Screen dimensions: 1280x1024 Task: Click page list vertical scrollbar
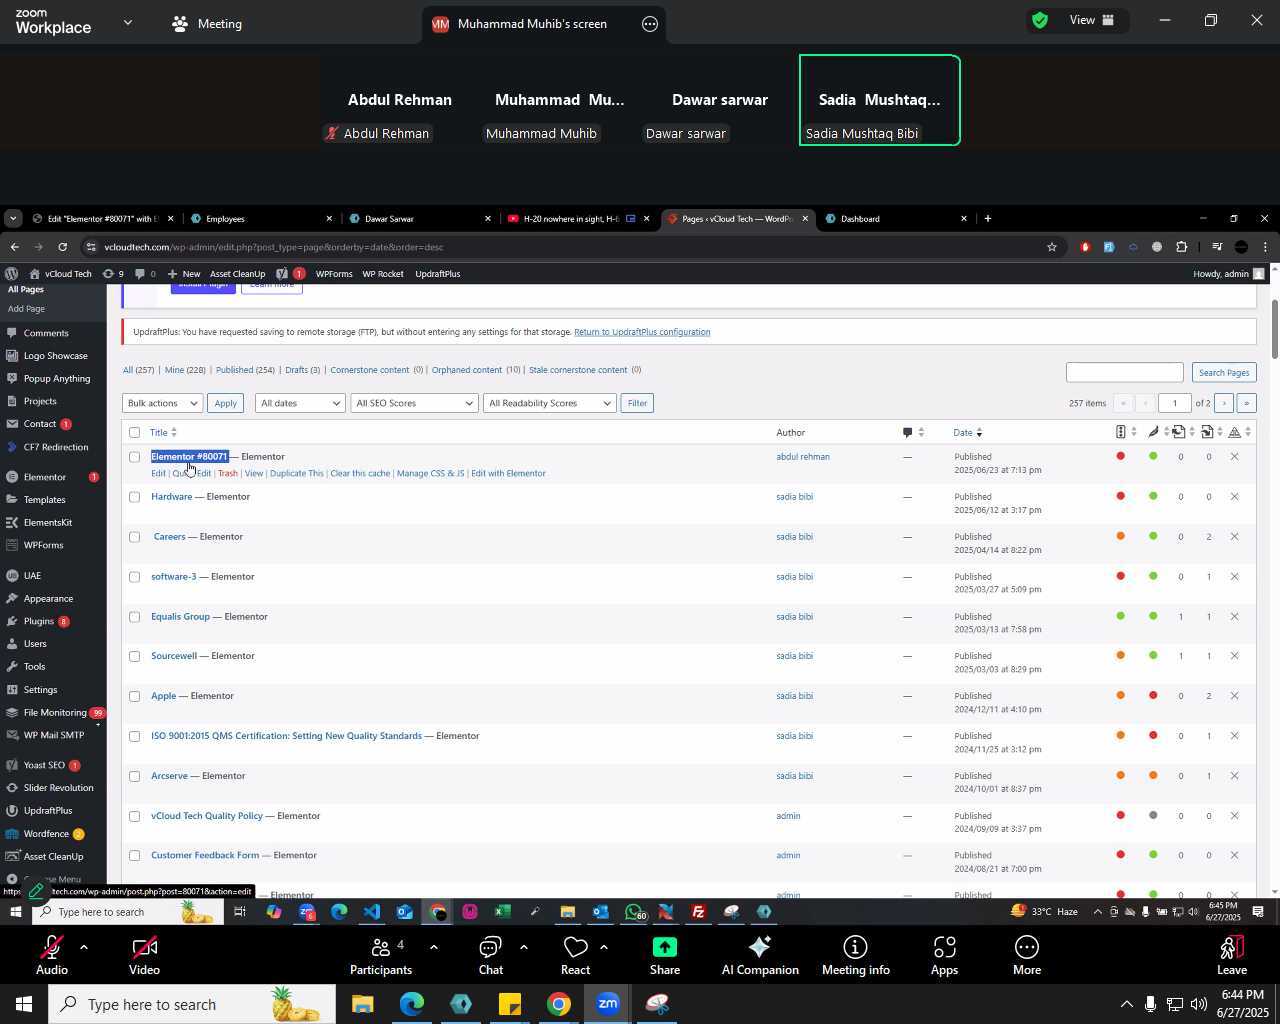(1275, 330)
